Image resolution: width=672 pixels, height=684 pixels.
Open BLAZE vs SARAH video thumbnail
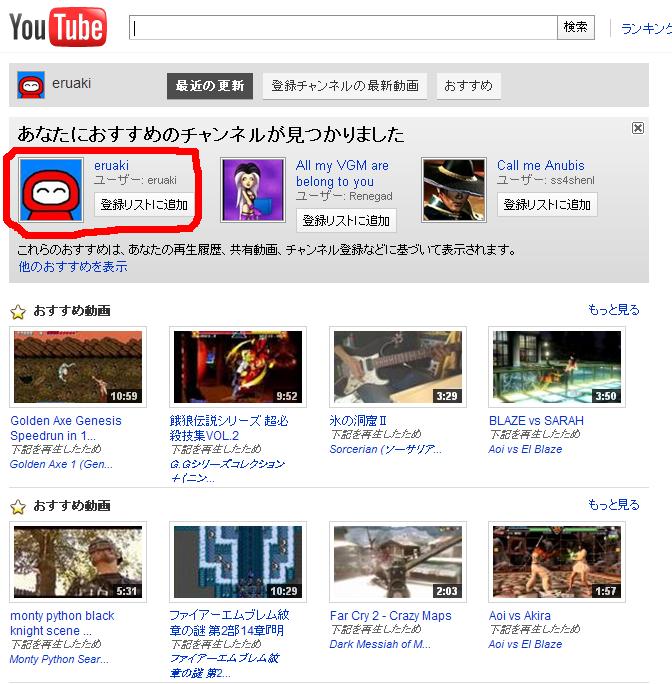pos(557,367)
